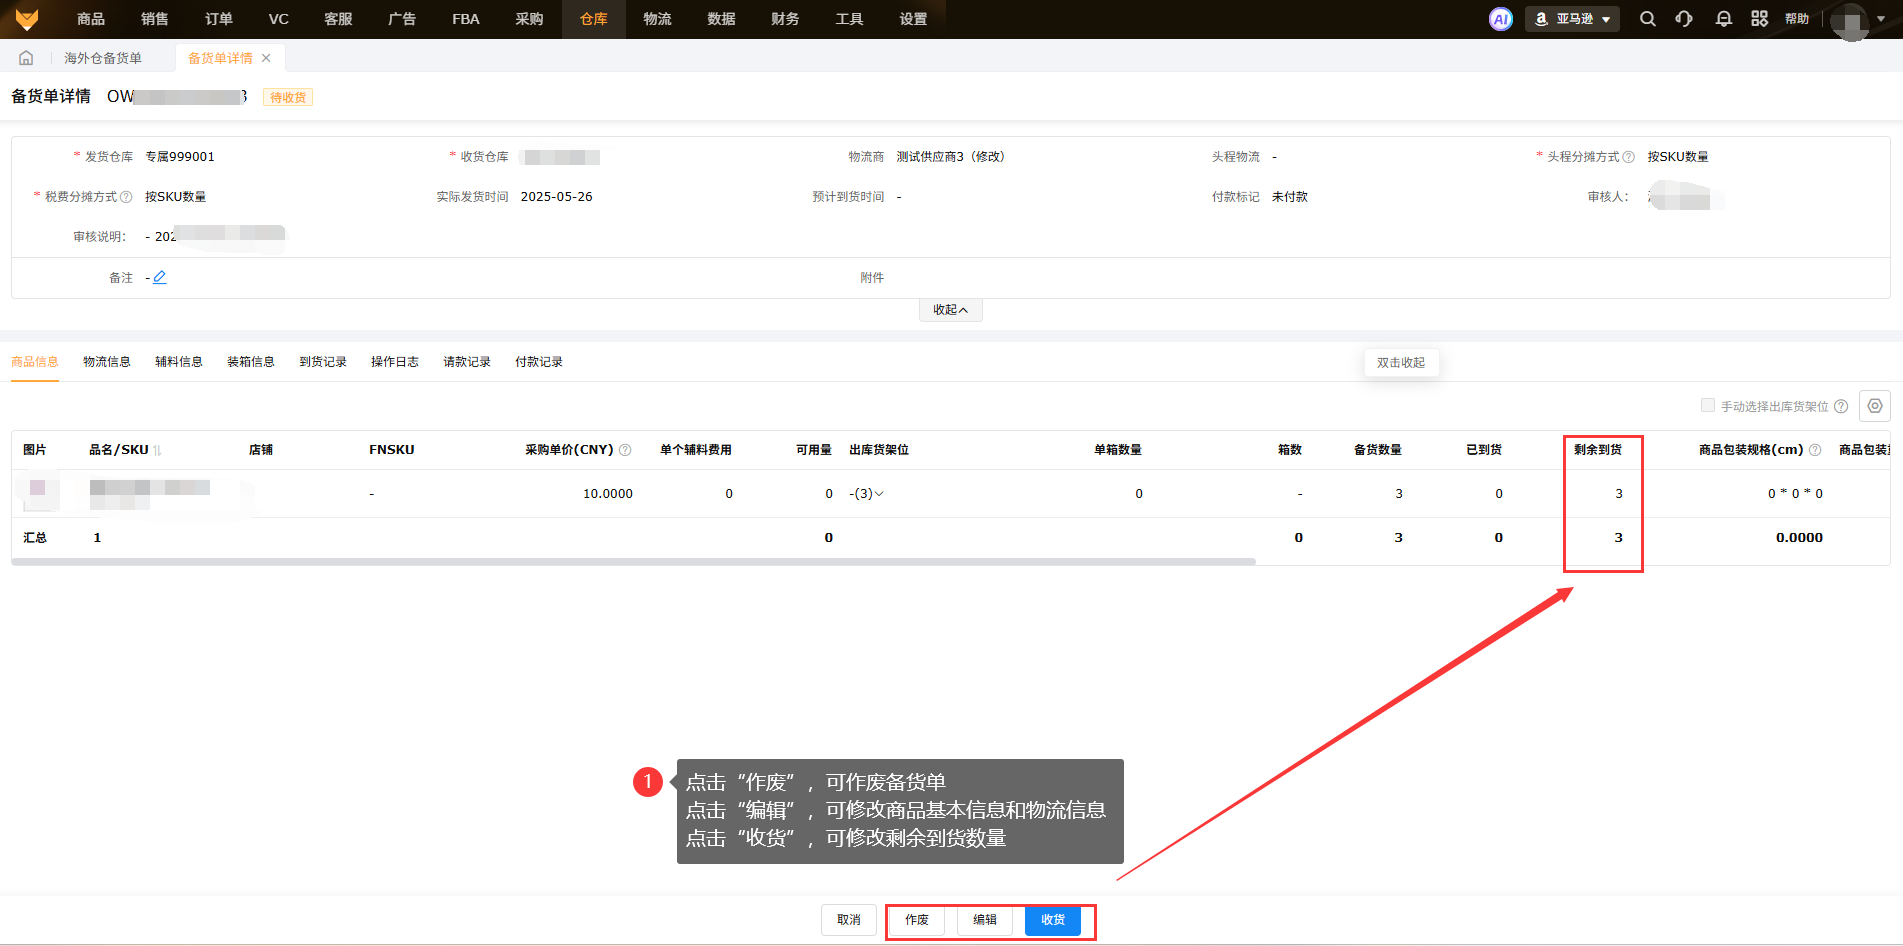
Task: Open the user avatar dropdown arrow
Action: 1881,19
